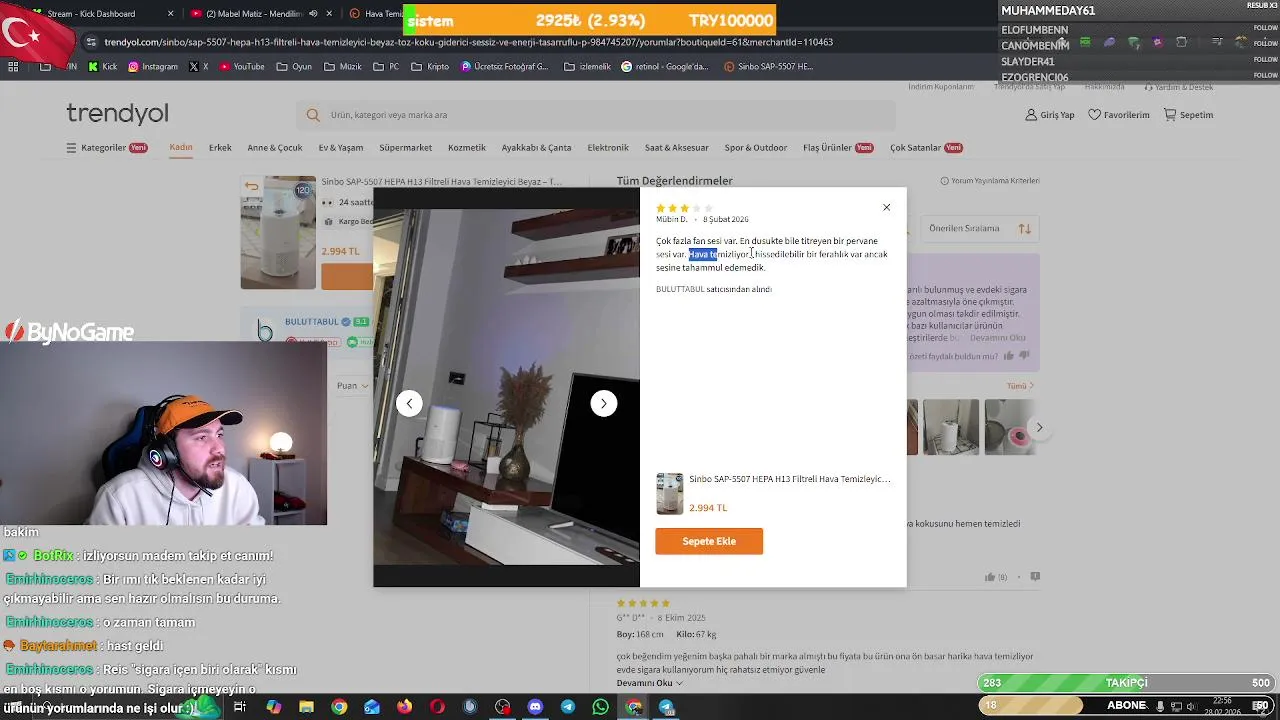
Task: Open the Oyun bookmarks folder
Action: [x=294, y=67]
